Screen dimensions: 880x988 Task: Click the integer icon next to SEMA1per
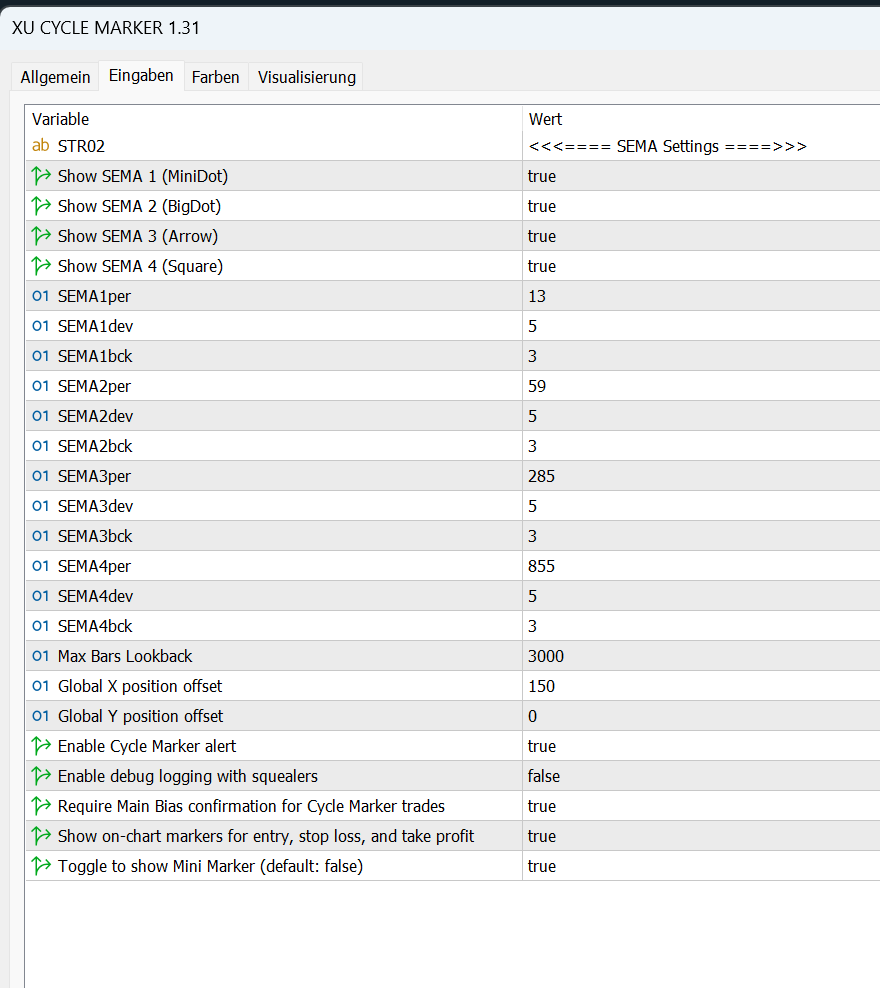click(41, 296)
